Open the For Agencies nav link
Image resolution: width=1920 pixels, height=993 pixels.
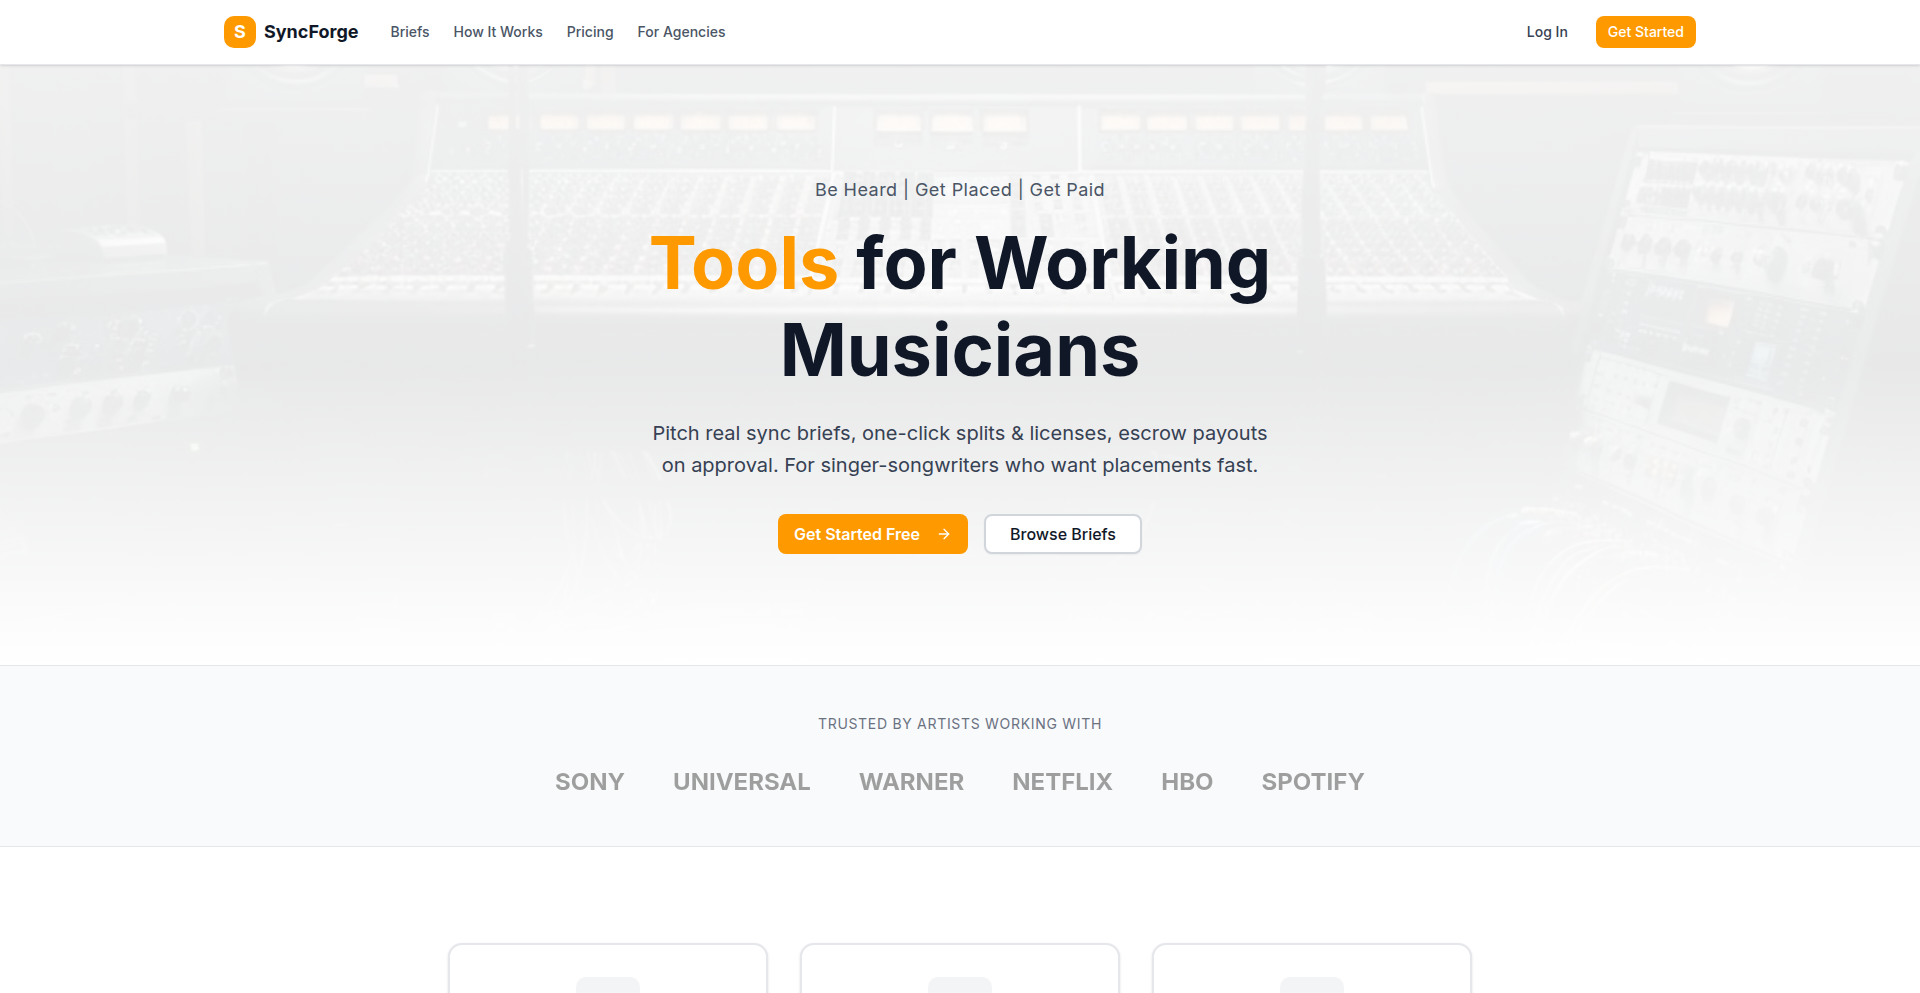coord(681,32)
